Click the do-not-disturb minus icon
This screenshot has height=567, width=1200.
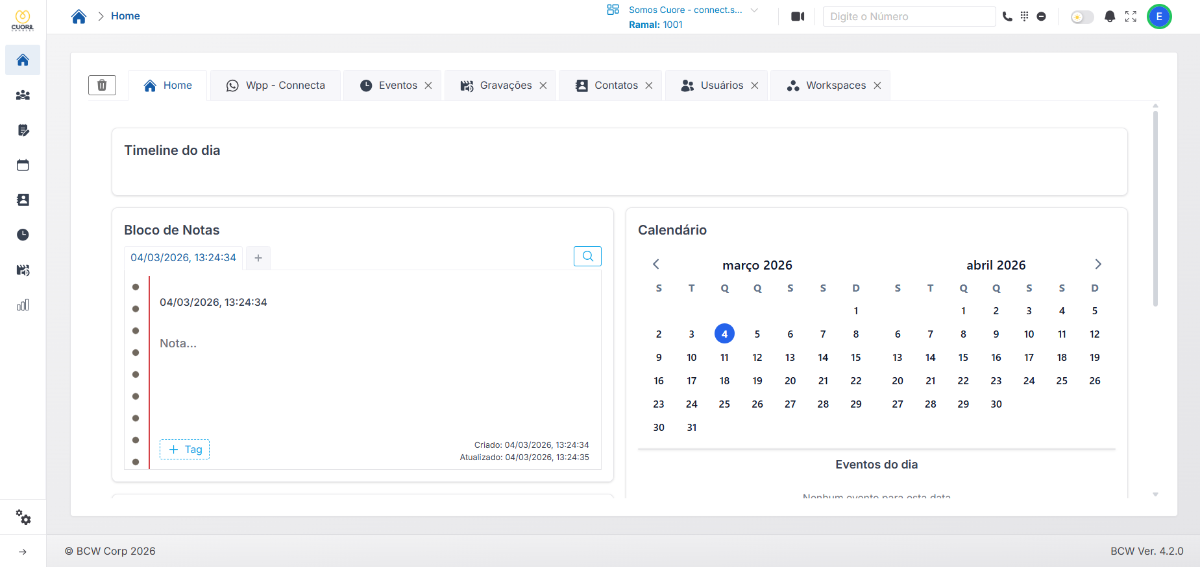[x=1041, y=16]
